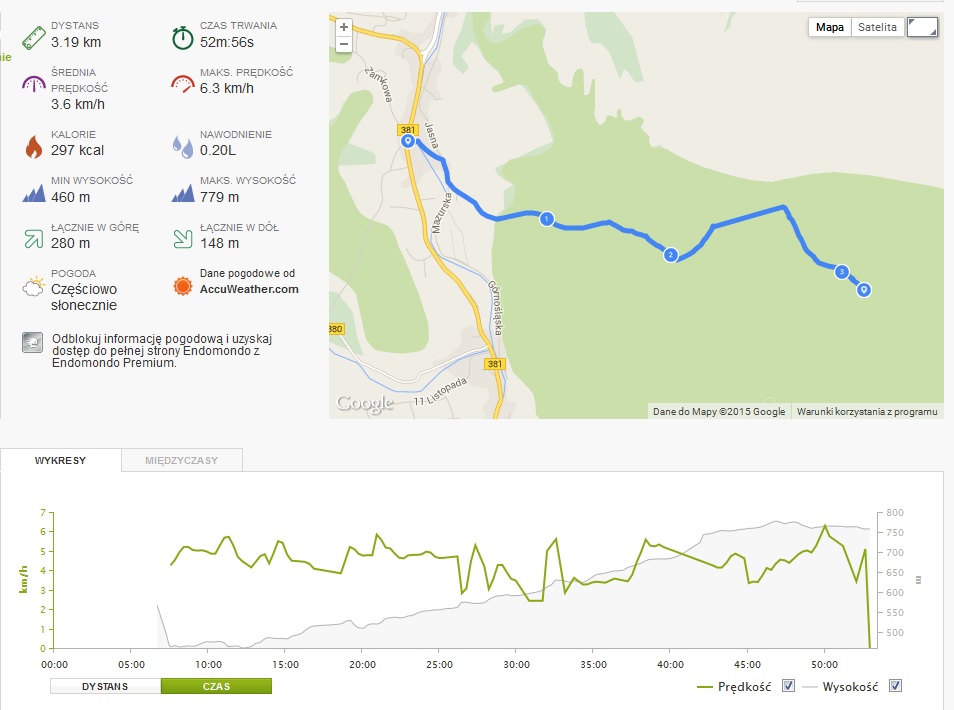
Task: Click the total descent arrow icon
Action: tap(182, 238)
